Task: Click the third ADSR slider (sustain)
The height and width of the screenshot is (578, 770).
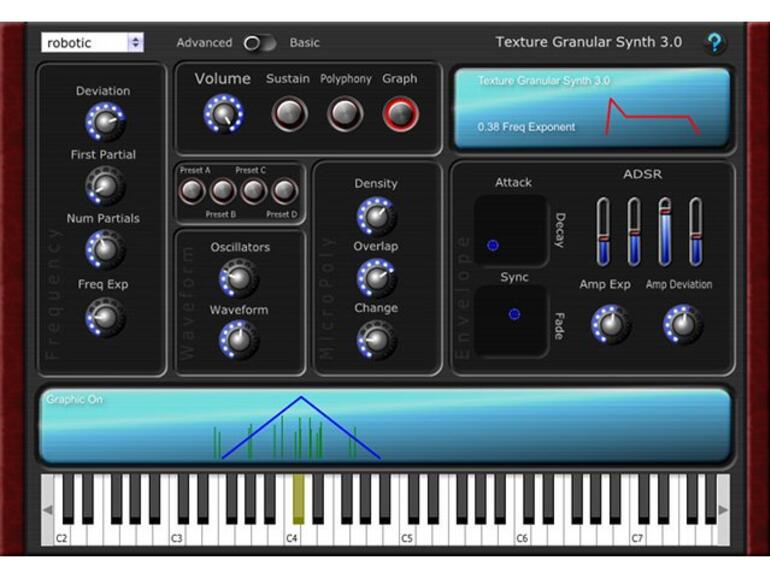Action: [x=665, y=232]
